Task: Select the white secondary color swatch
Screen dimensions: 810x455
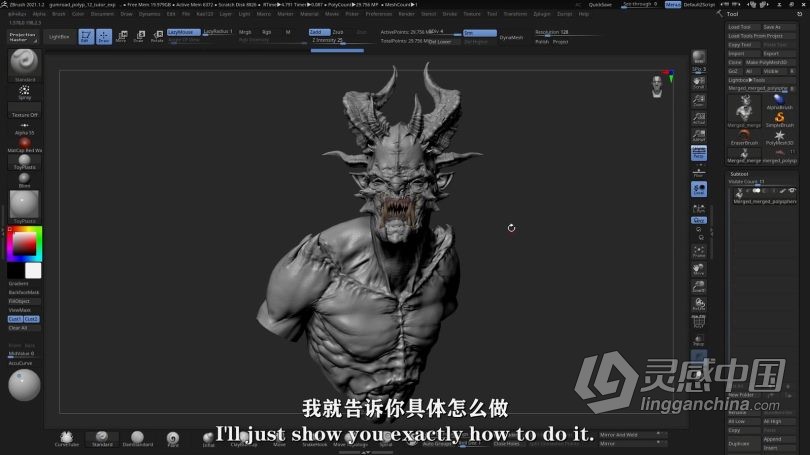Action: tap(33, 271)
